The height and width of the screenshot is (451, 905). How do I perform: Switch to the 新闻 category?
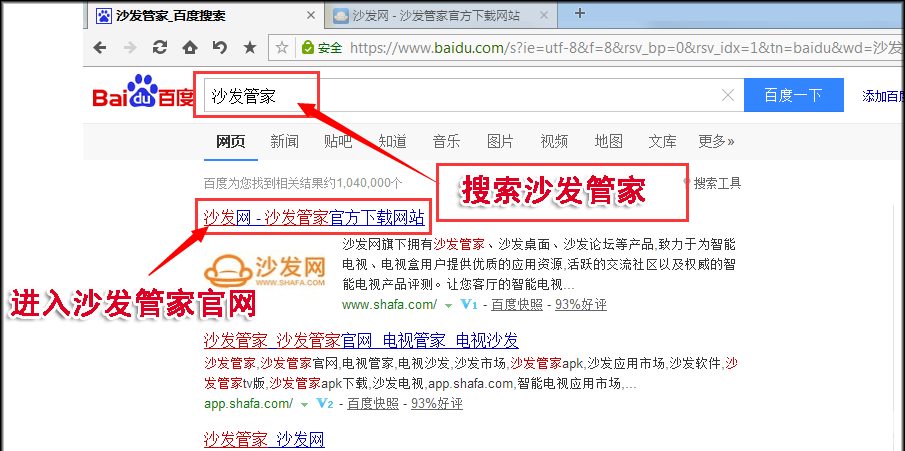(x=285, y=141)
